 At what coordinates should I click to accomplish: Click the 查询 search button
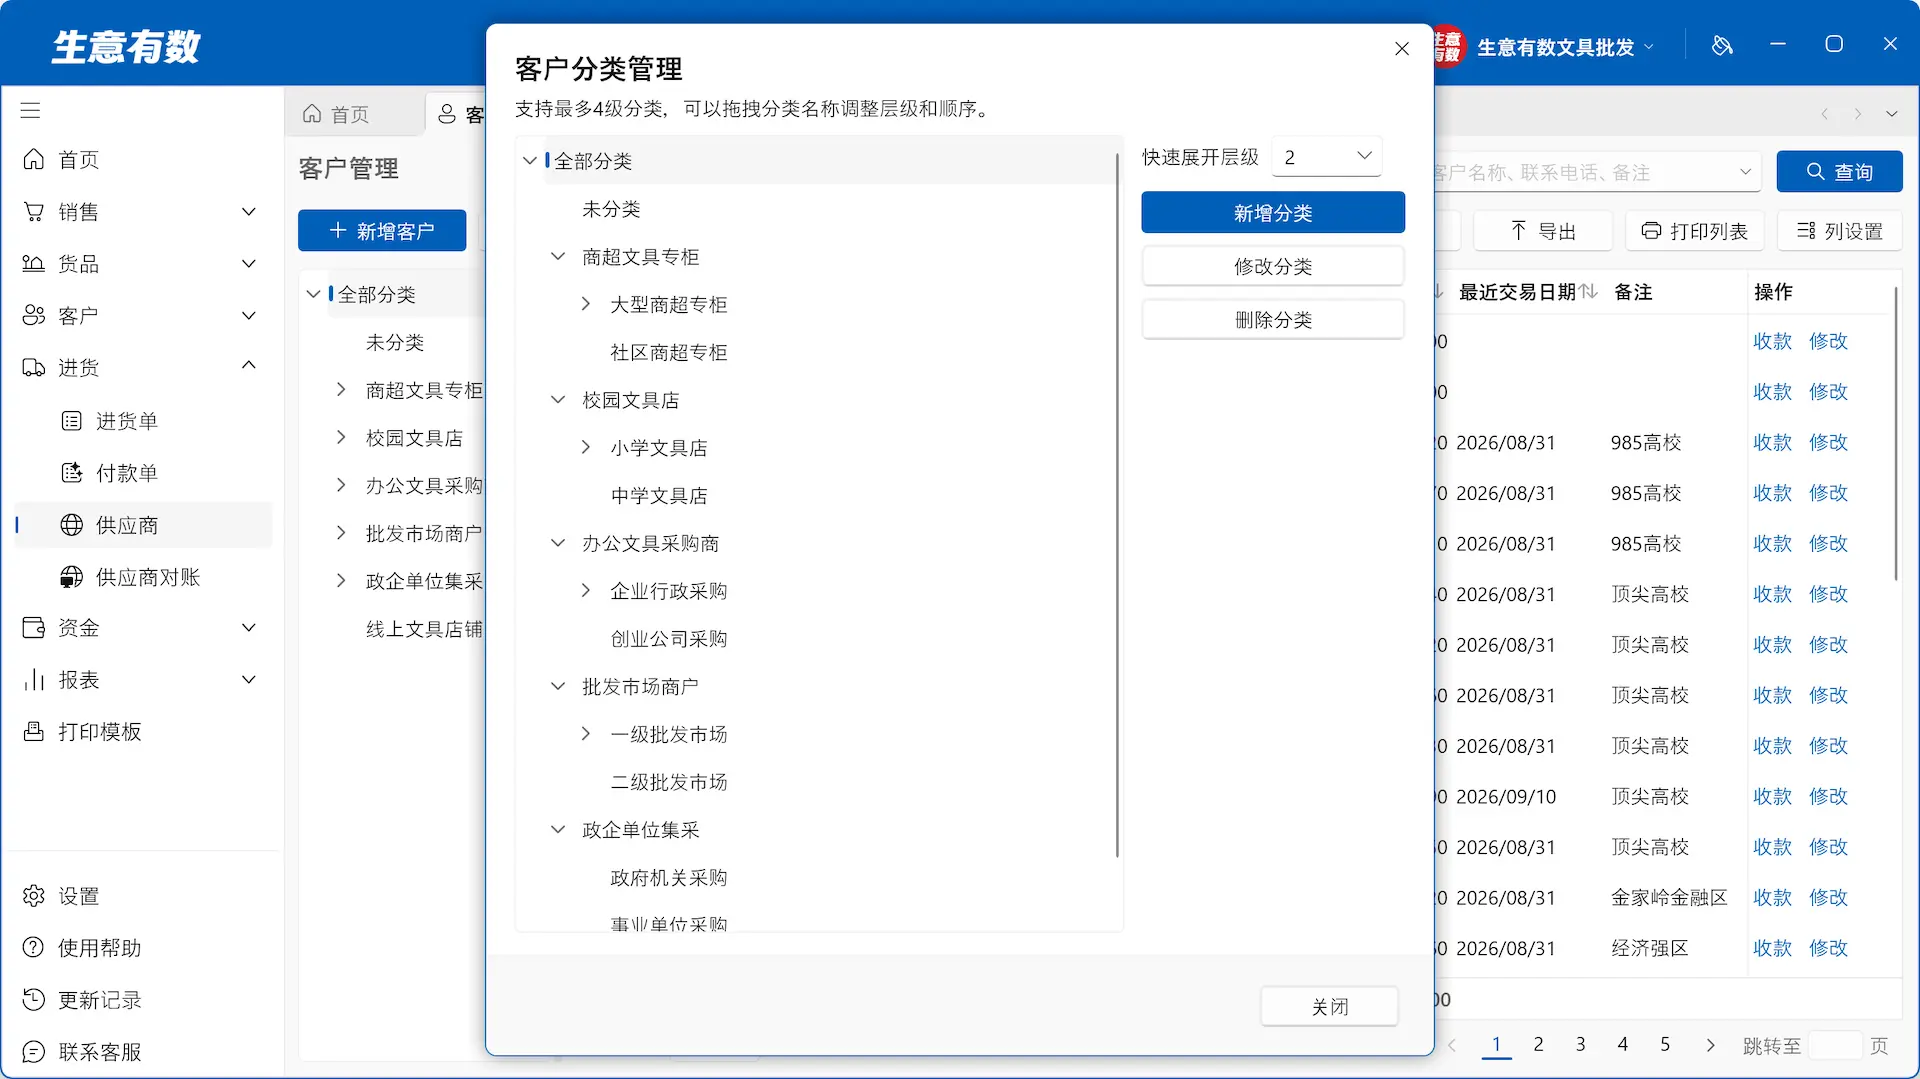click(1839, 172)
